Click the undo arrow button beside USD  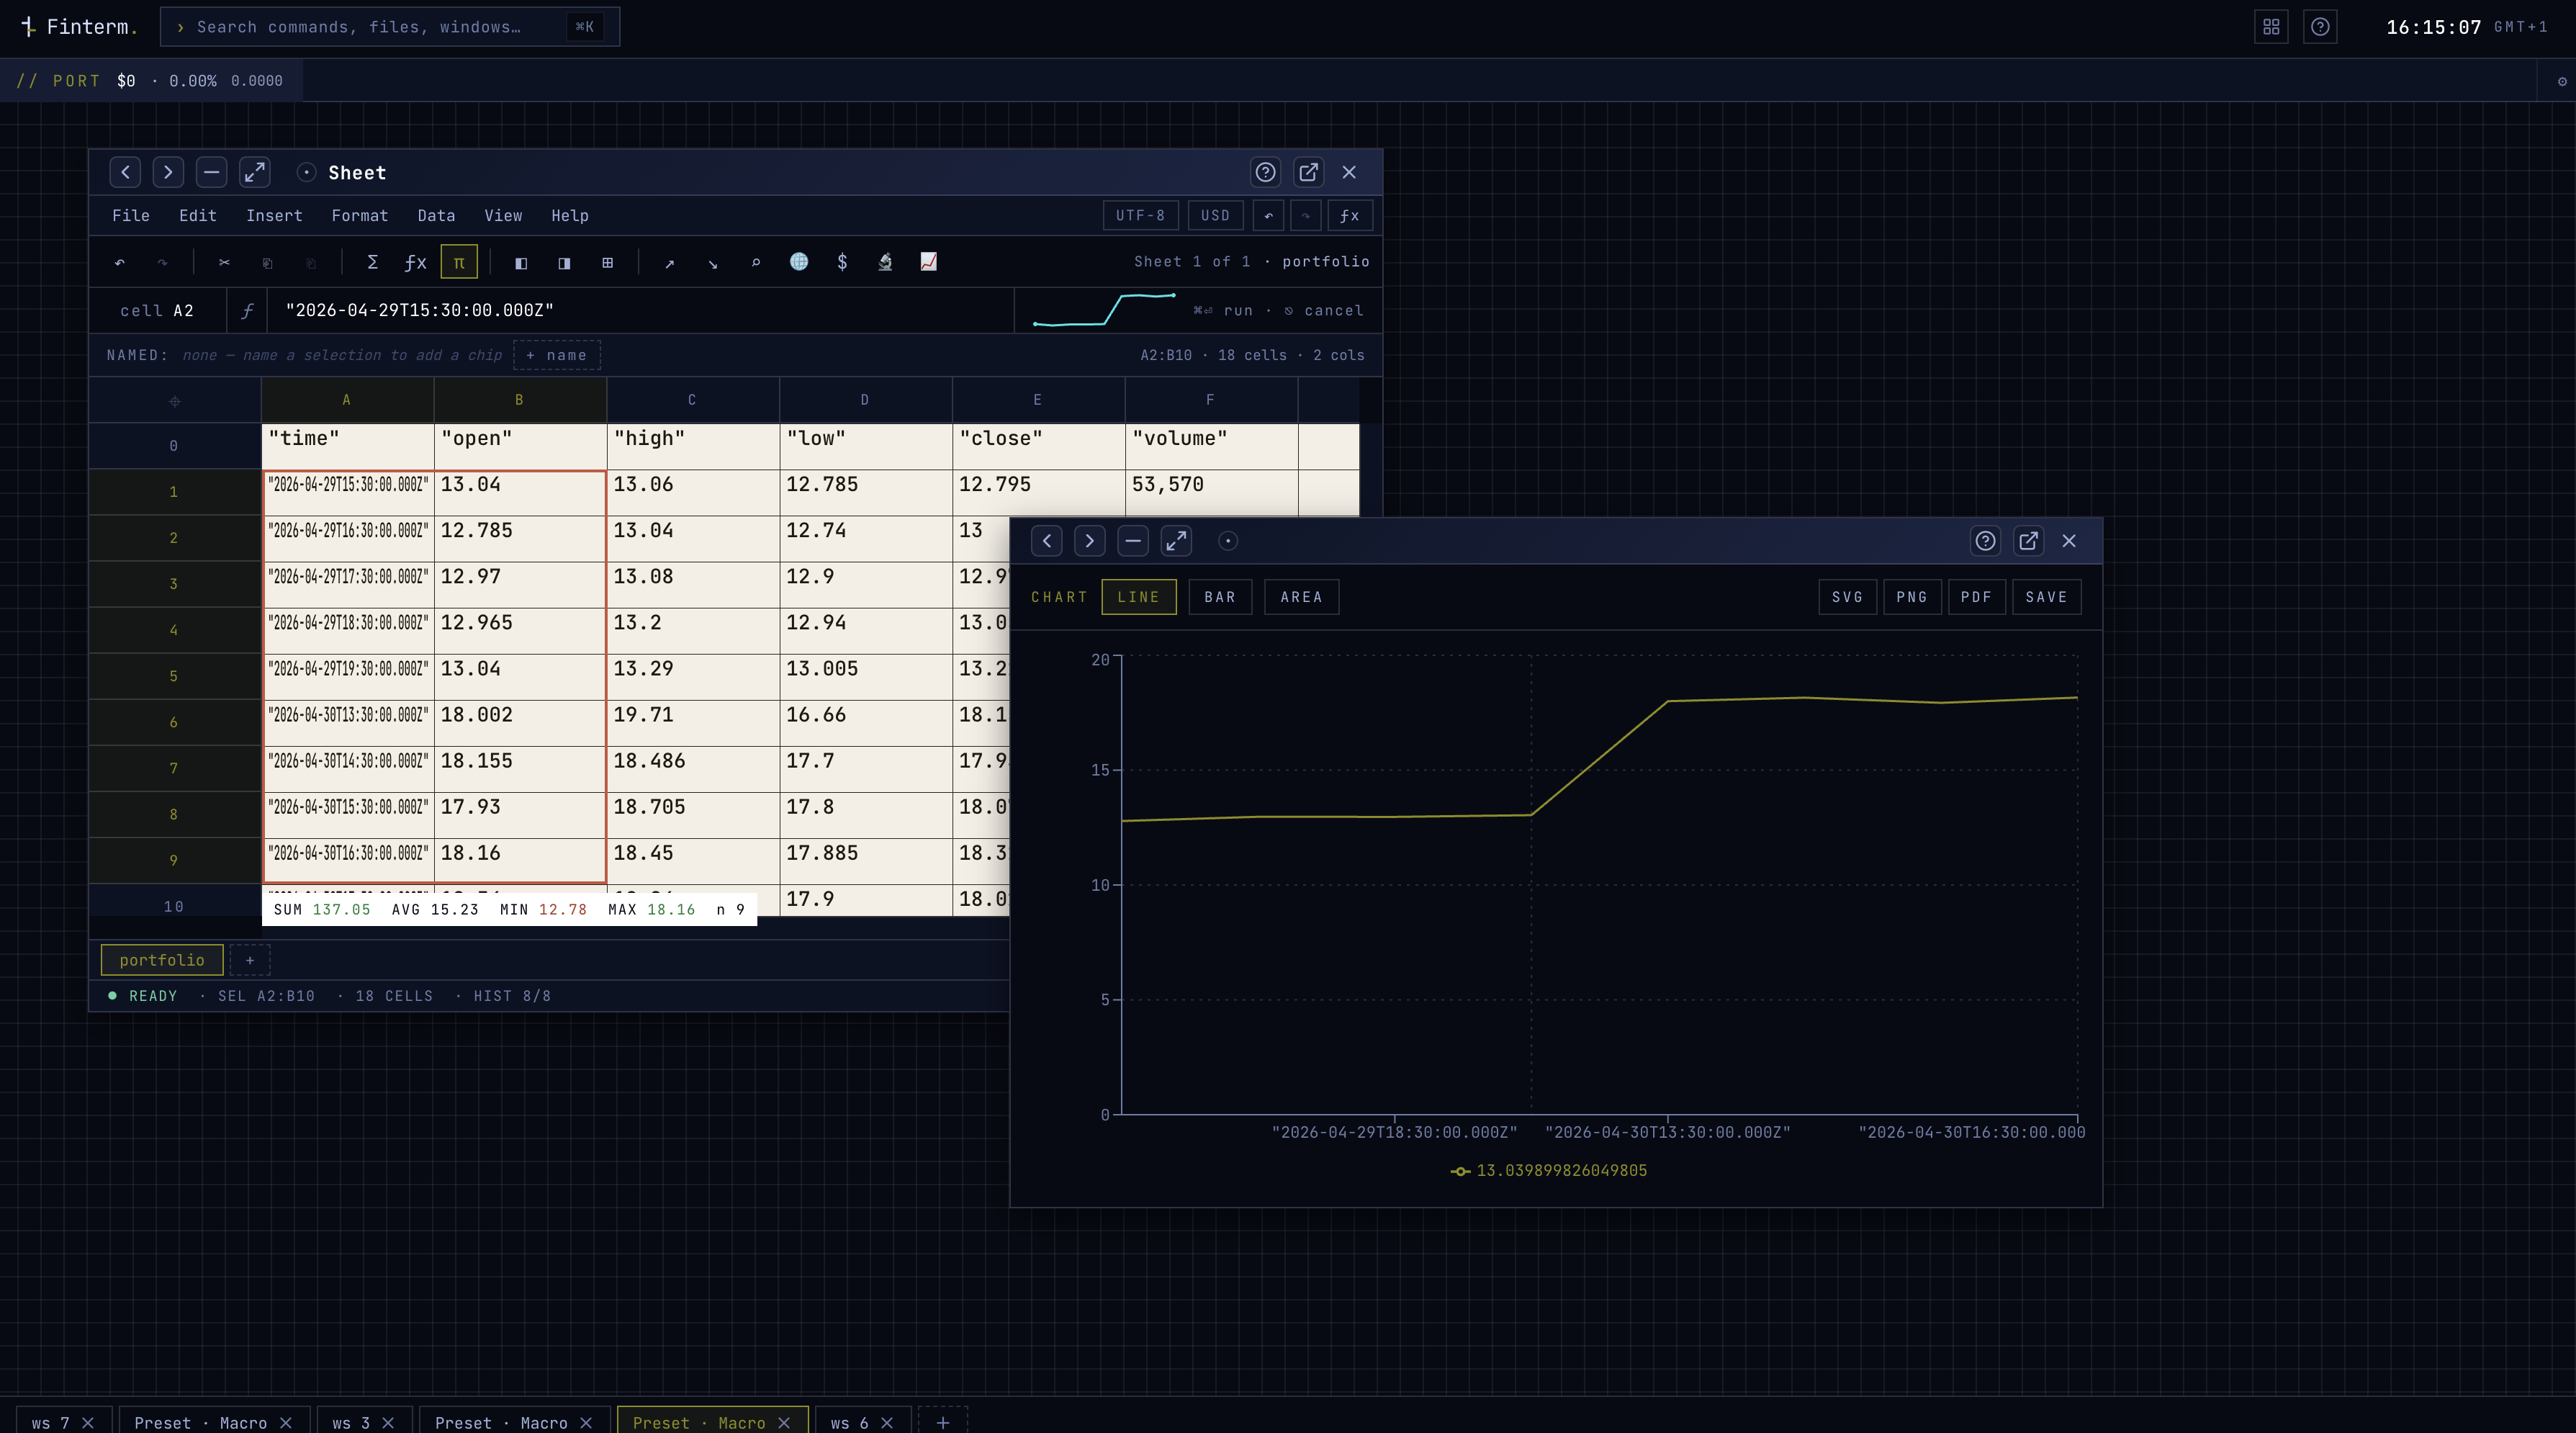coord(1268,215)
